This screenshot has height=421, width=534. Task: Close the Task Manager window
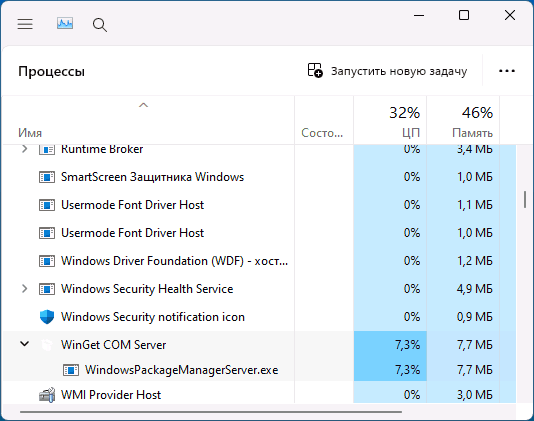pyautogui.click(x=510, y=15)
